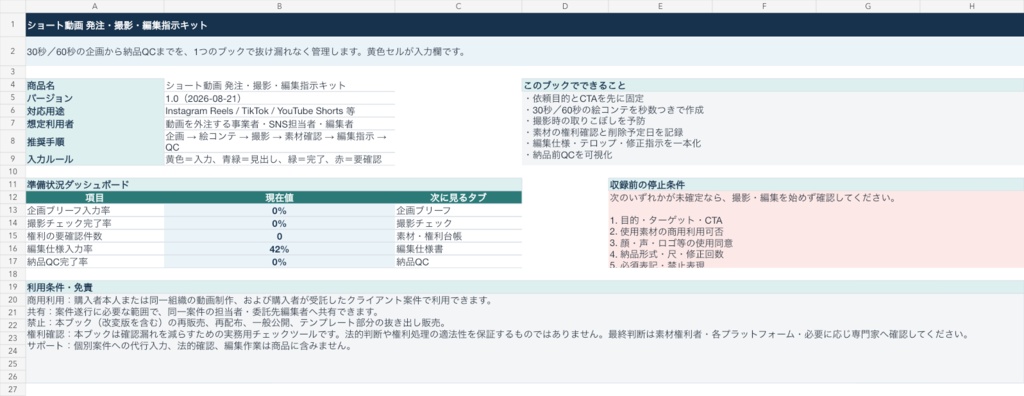Click the 0 value for 権利の要確認件数
Image resolution: width=1024 pixels, height=396 pixels.
point(280,236)
